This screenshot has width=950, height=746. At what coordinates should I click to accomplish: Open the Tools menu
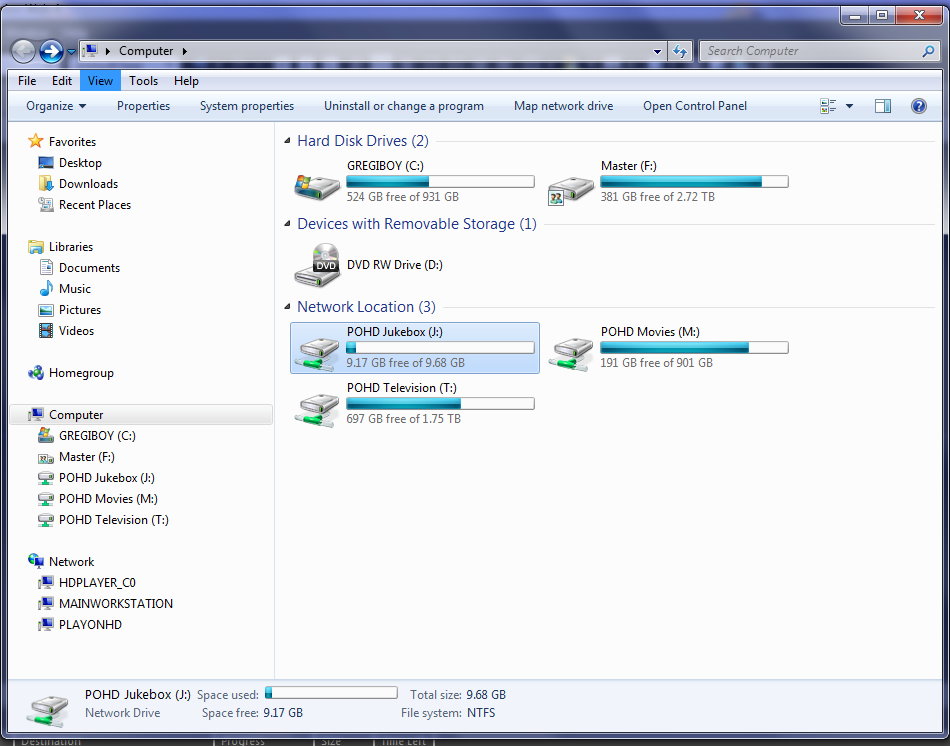click(143, 81)
